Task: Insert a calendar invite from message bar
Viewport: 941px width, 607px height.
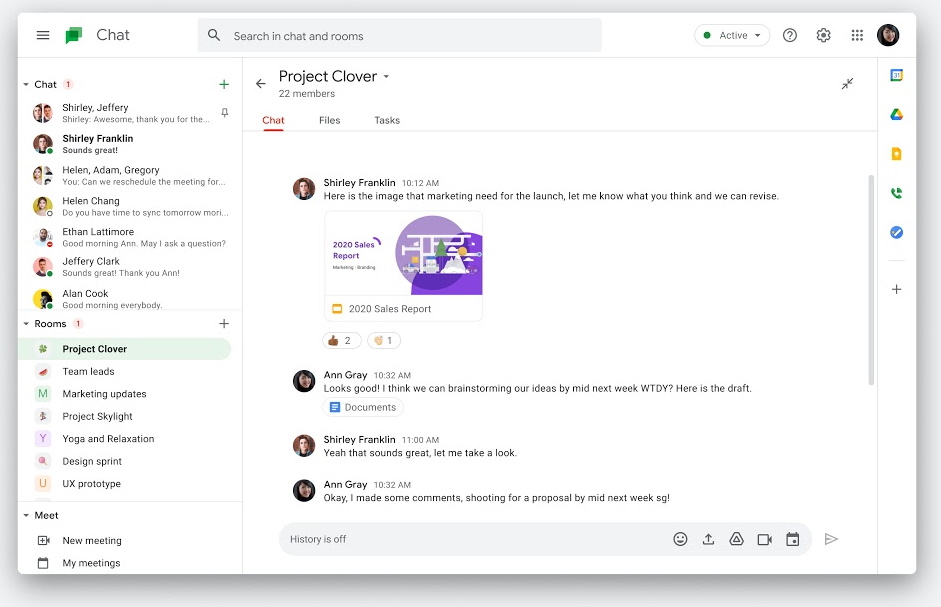Action: coord(793,539)
